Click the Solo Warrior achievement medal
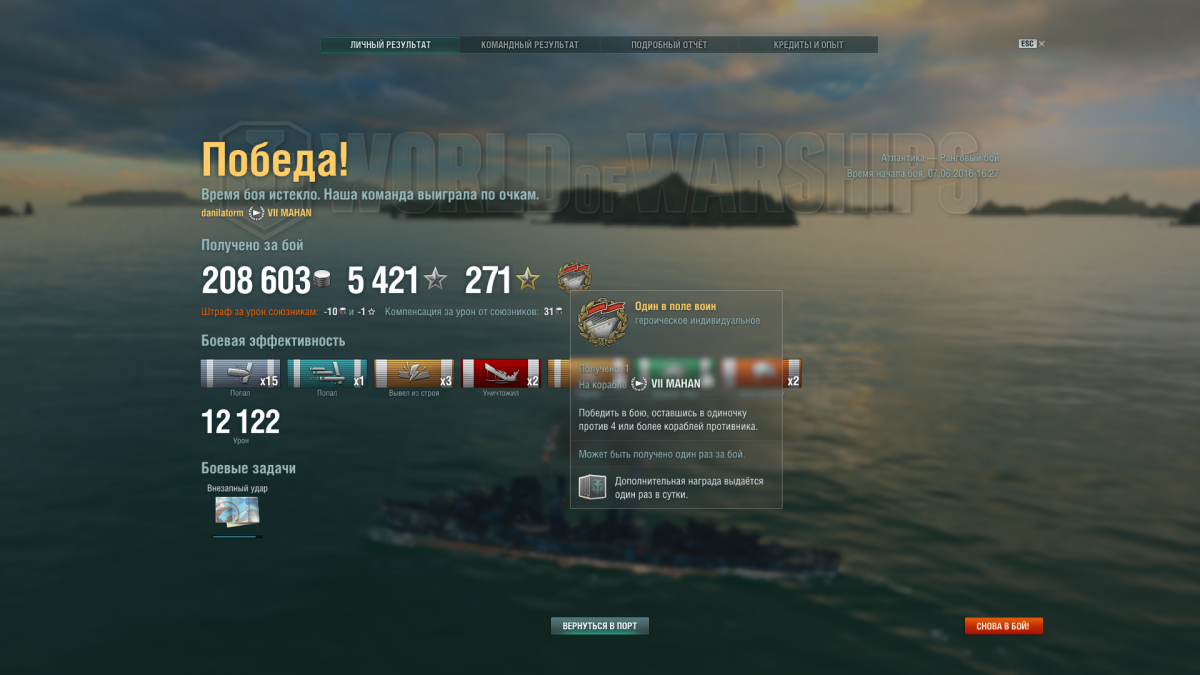Viewport: 1200px width, 675px height. tap(574, 279)
